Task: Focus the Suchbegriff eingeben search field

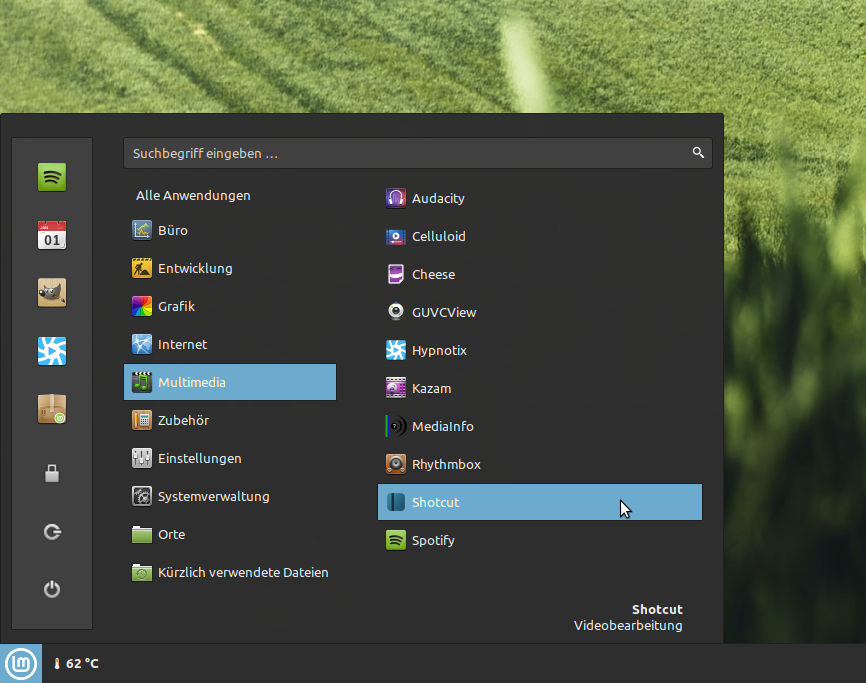Action: tap(400, 153)
